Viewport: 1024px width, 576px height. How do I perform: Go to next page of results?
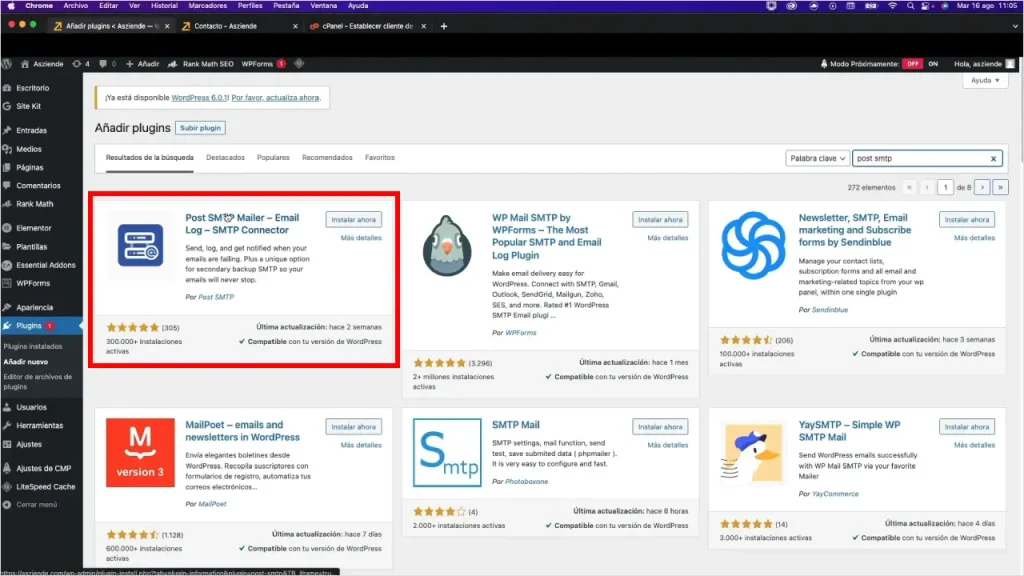pyautogui.click(x=982, y=187)
